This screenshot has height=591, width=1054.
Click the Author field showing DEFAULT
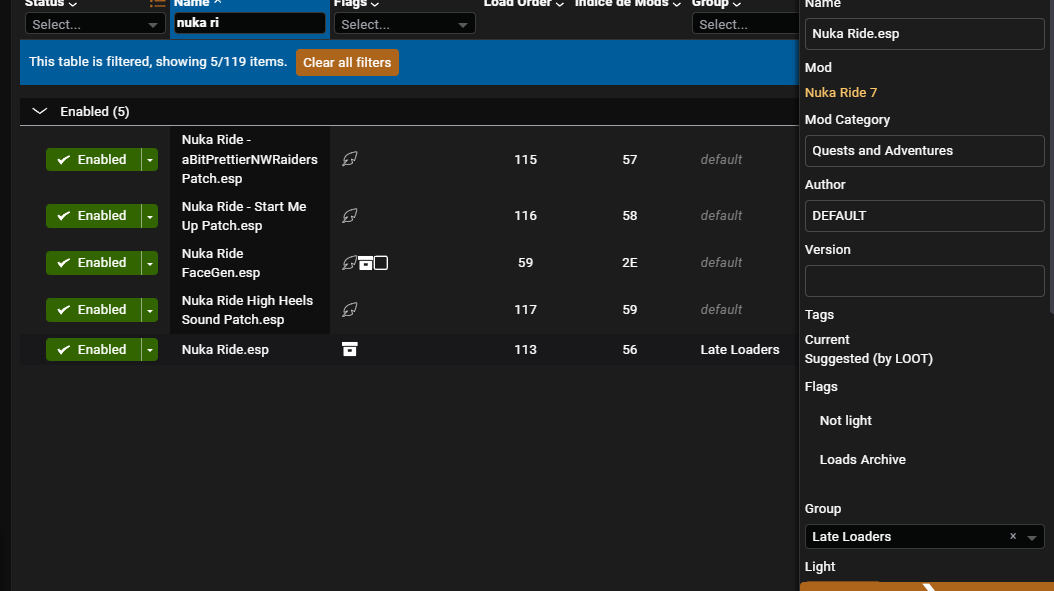coord(924,216)
